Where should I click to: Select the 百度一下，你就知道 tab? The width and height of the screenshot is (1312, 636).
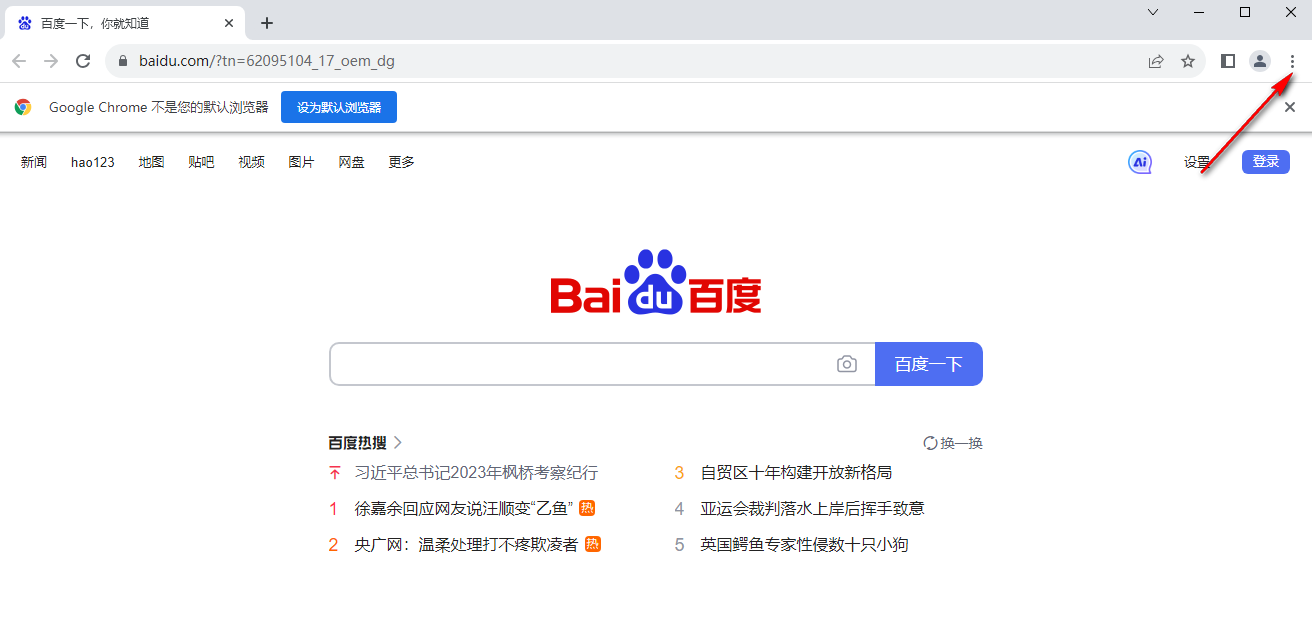coord(127,23)
